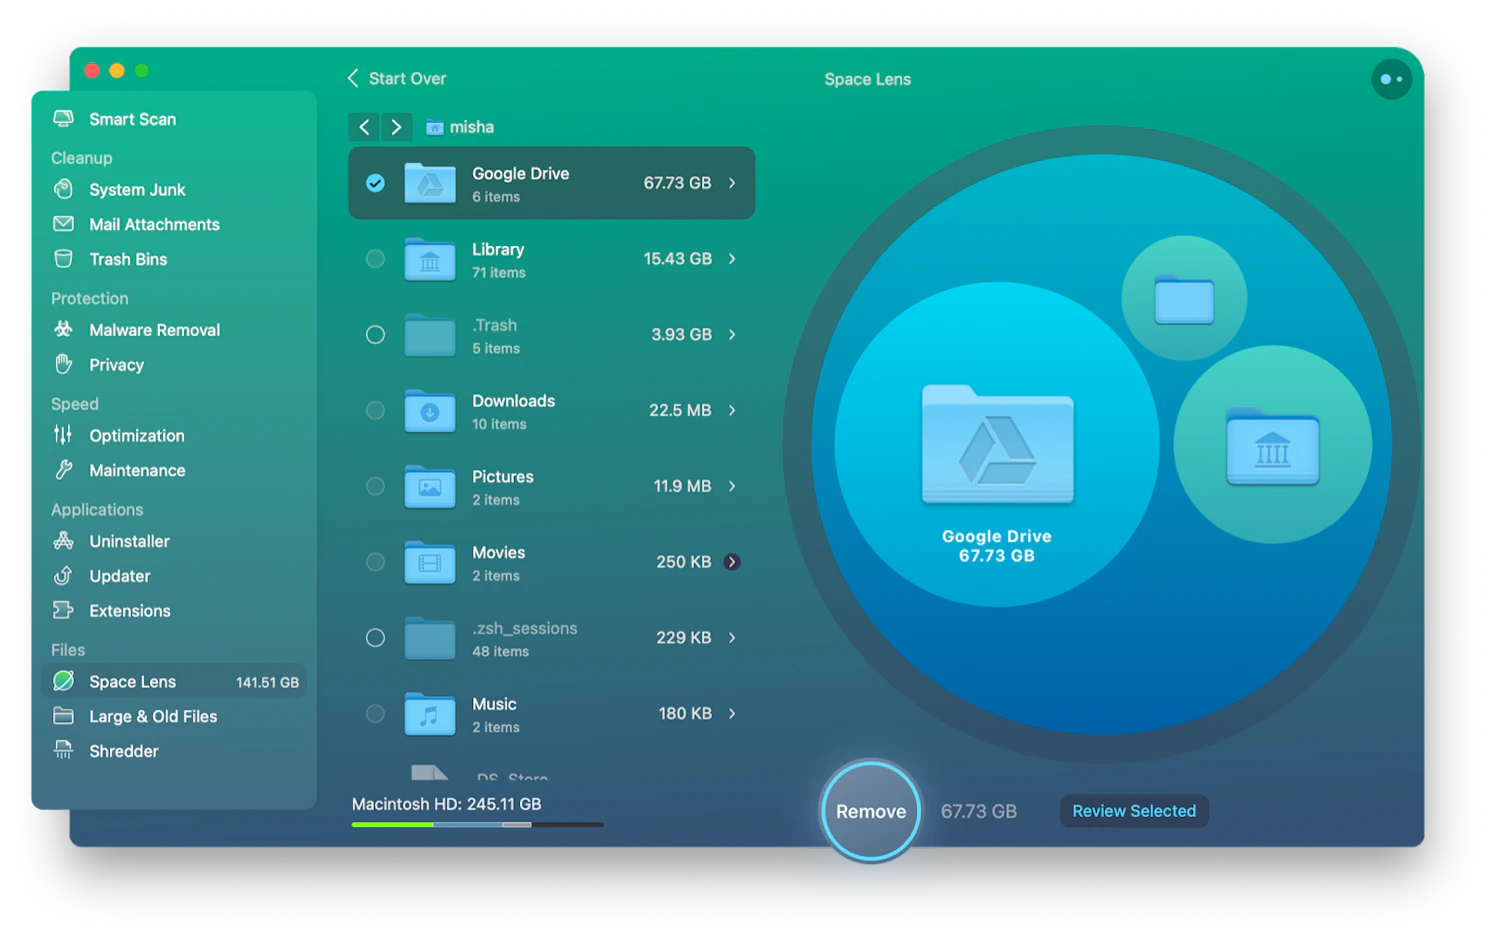
Task: Open Smart Scan in the sidebar
Action: click(x=174, y=119)
